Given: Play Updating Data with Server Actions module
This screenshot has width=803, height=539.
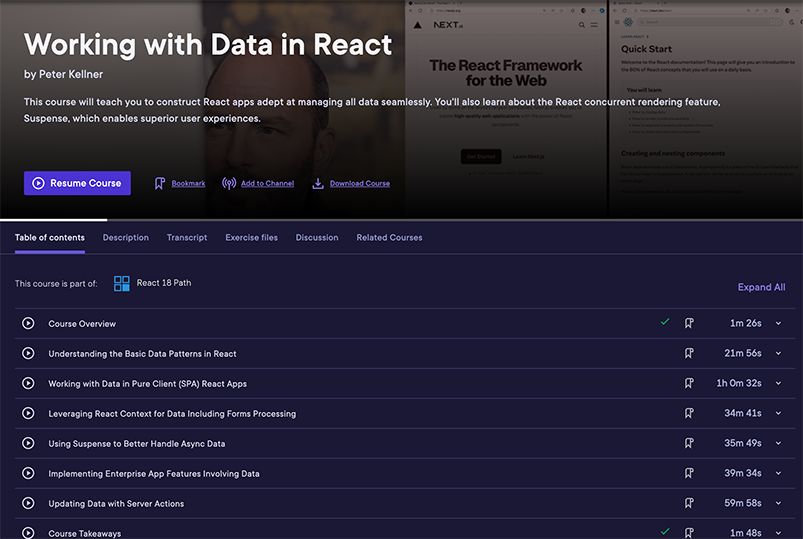Looking at the screenshot, I should point(28,503).
